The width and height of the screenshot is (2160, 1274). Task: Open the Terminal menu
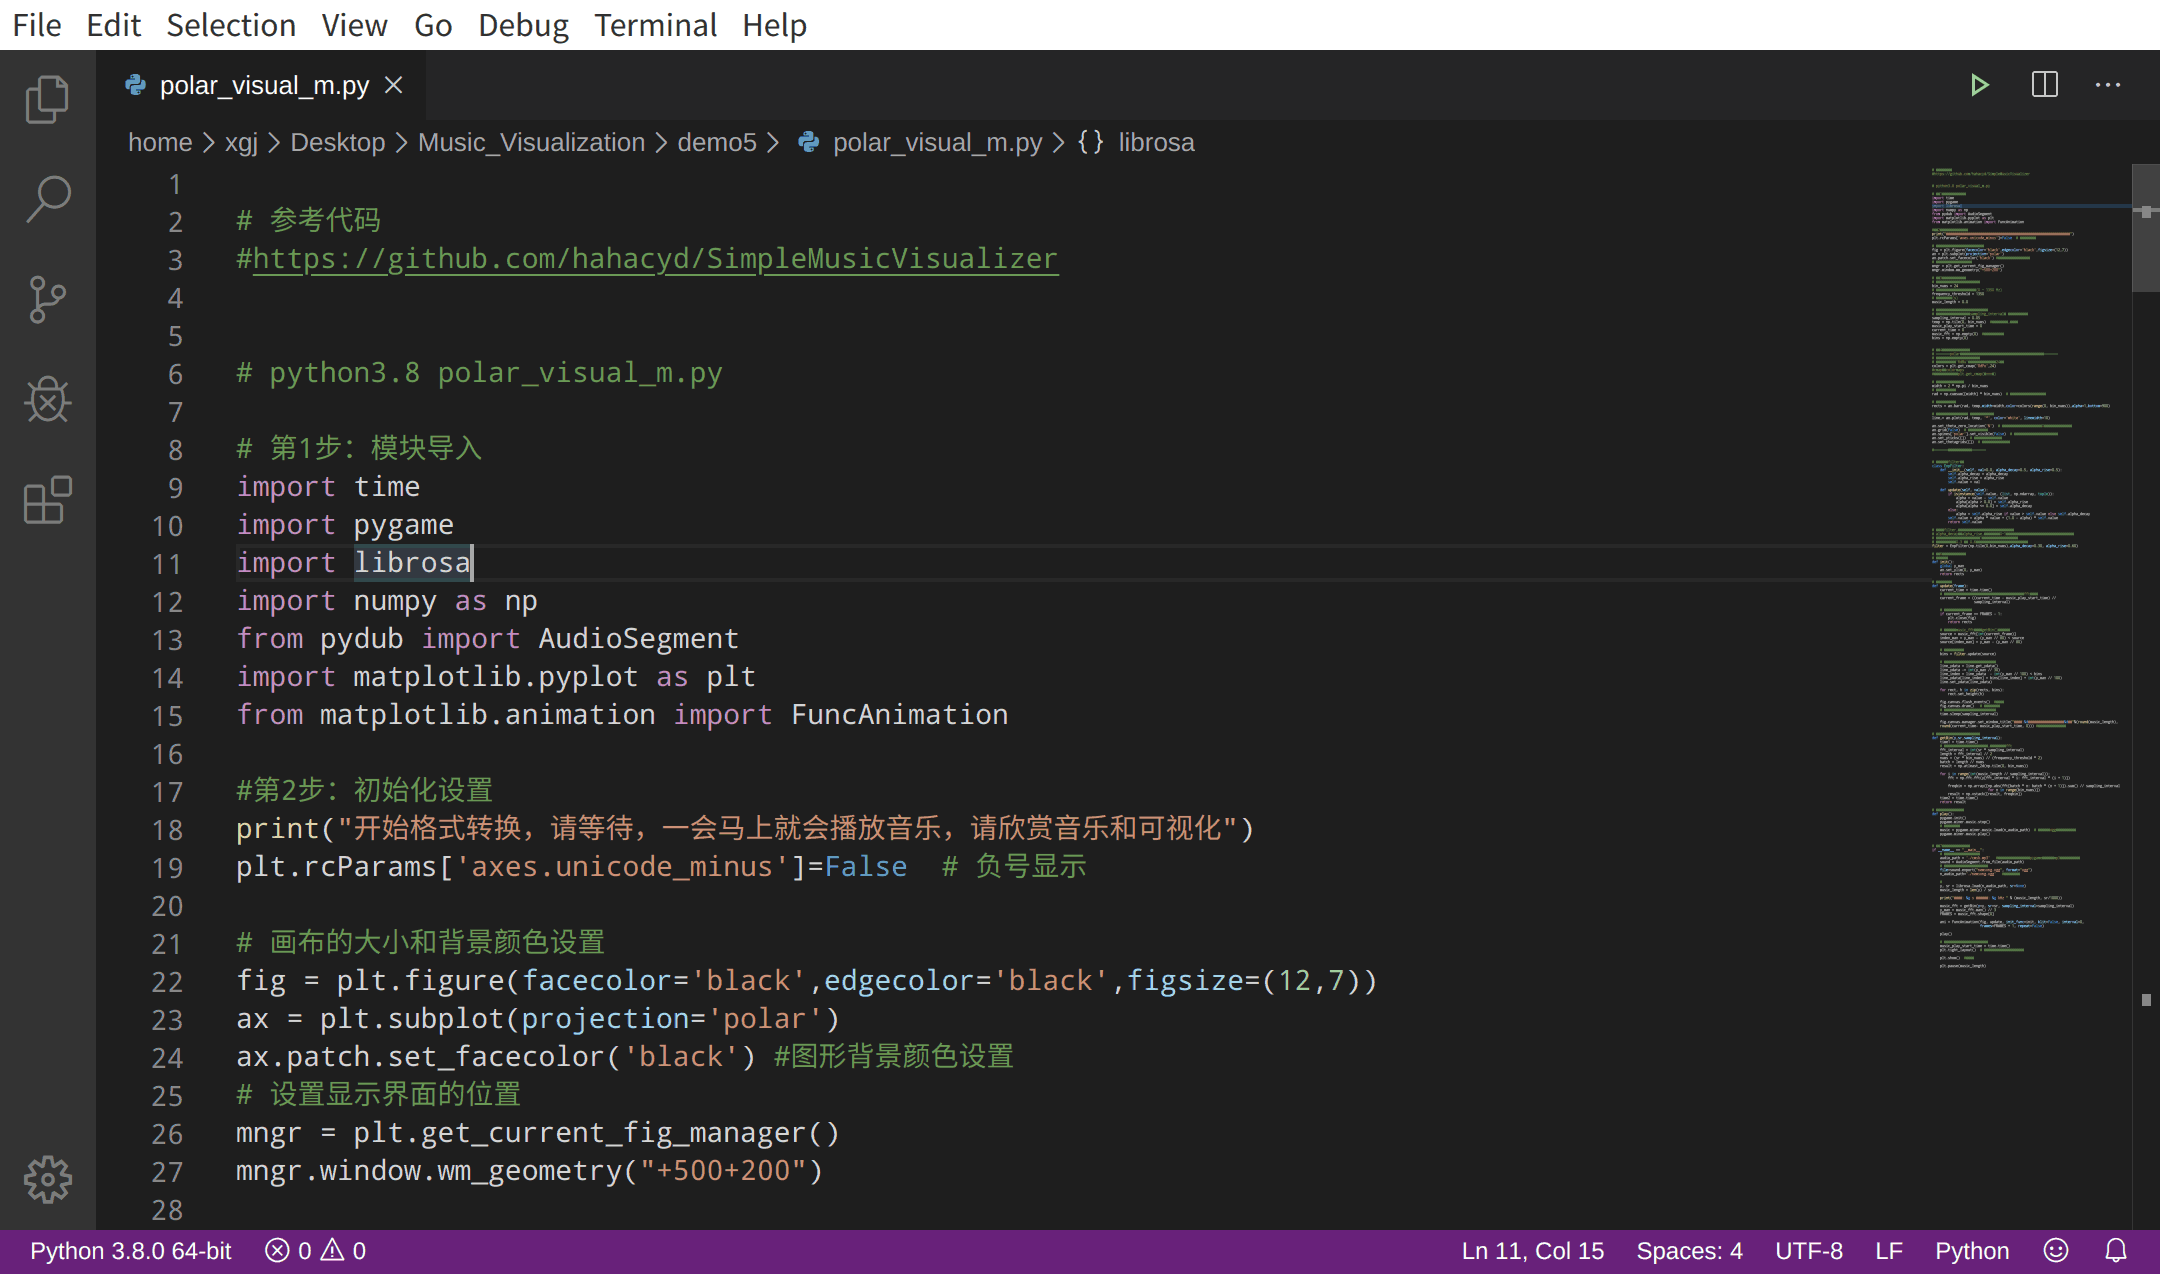(x=653, y=24)
